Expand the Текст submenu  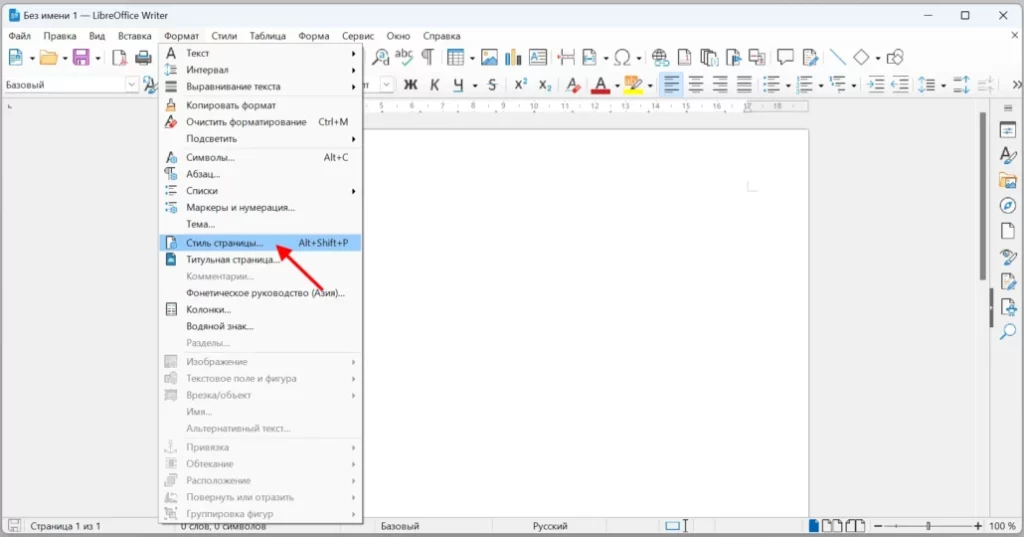261,53
